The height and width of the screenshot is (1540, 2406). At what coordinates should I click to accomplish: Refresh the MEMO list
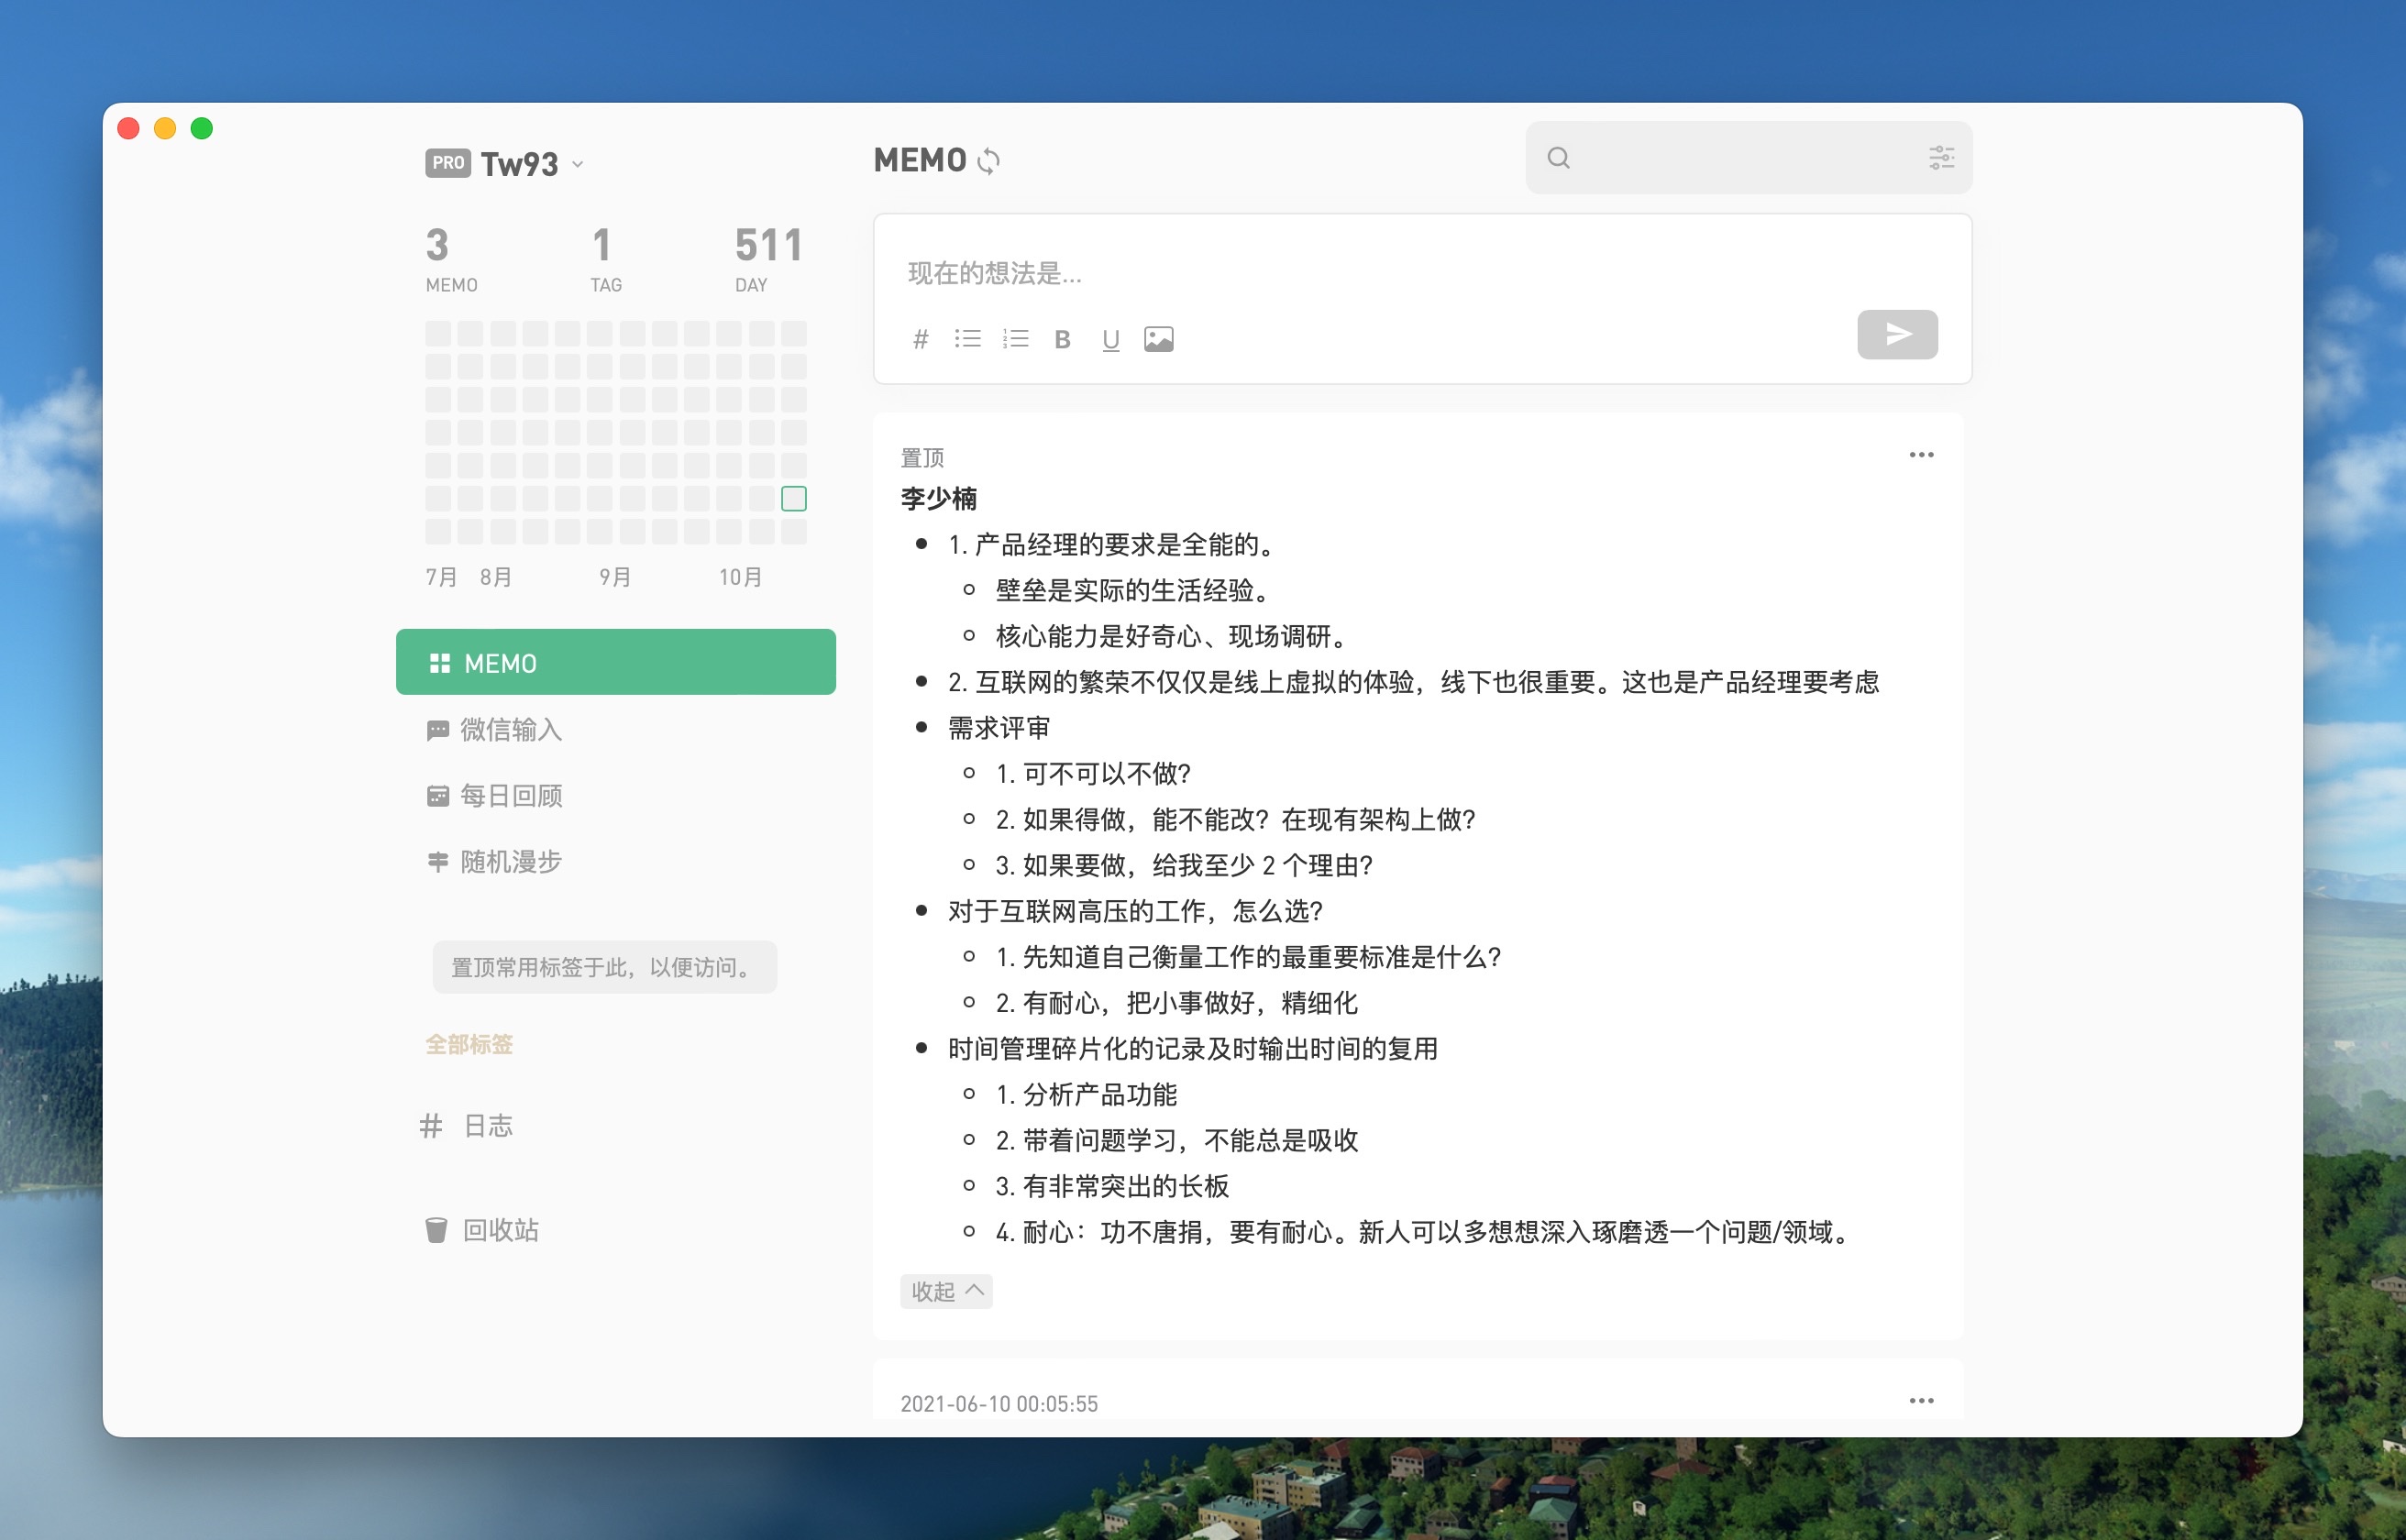click(x=989, y=160)
